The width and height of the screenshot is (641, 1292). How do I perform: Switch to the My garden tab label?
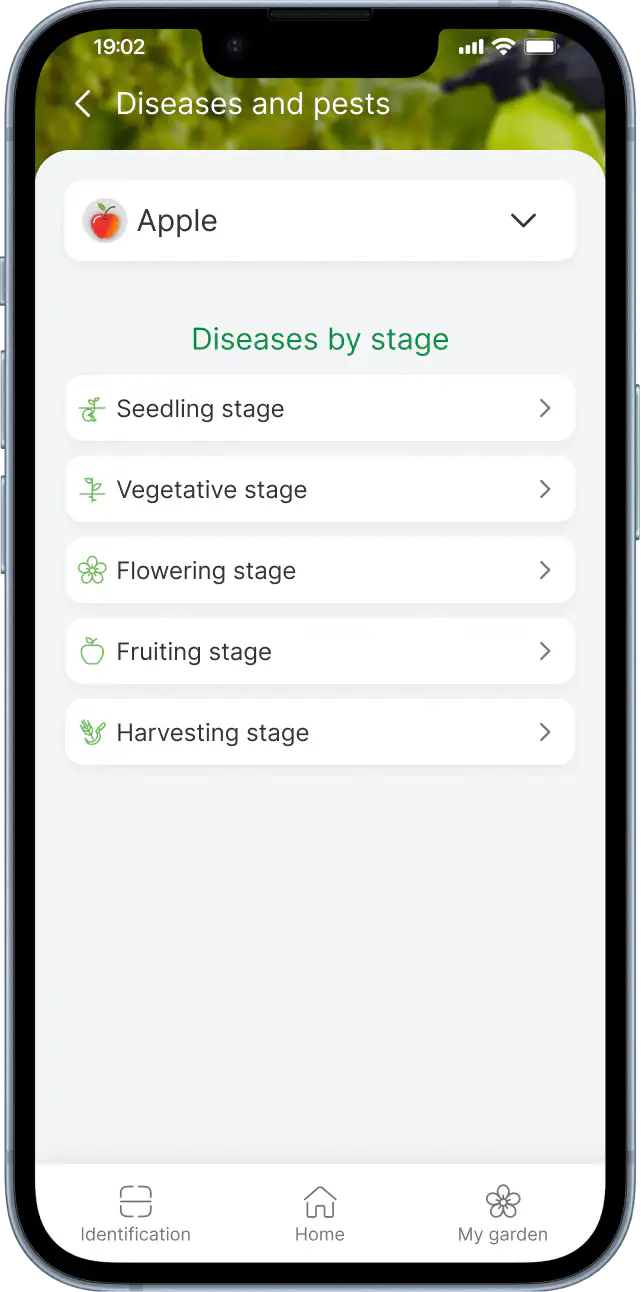pyautogui.click(x=503, y=1234)
